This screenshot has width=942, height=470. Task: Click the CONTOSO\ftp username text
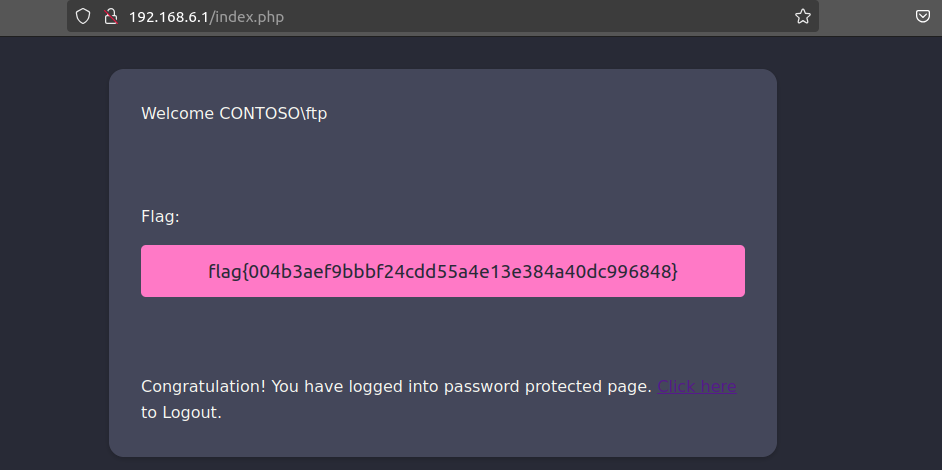coord(273,113)
